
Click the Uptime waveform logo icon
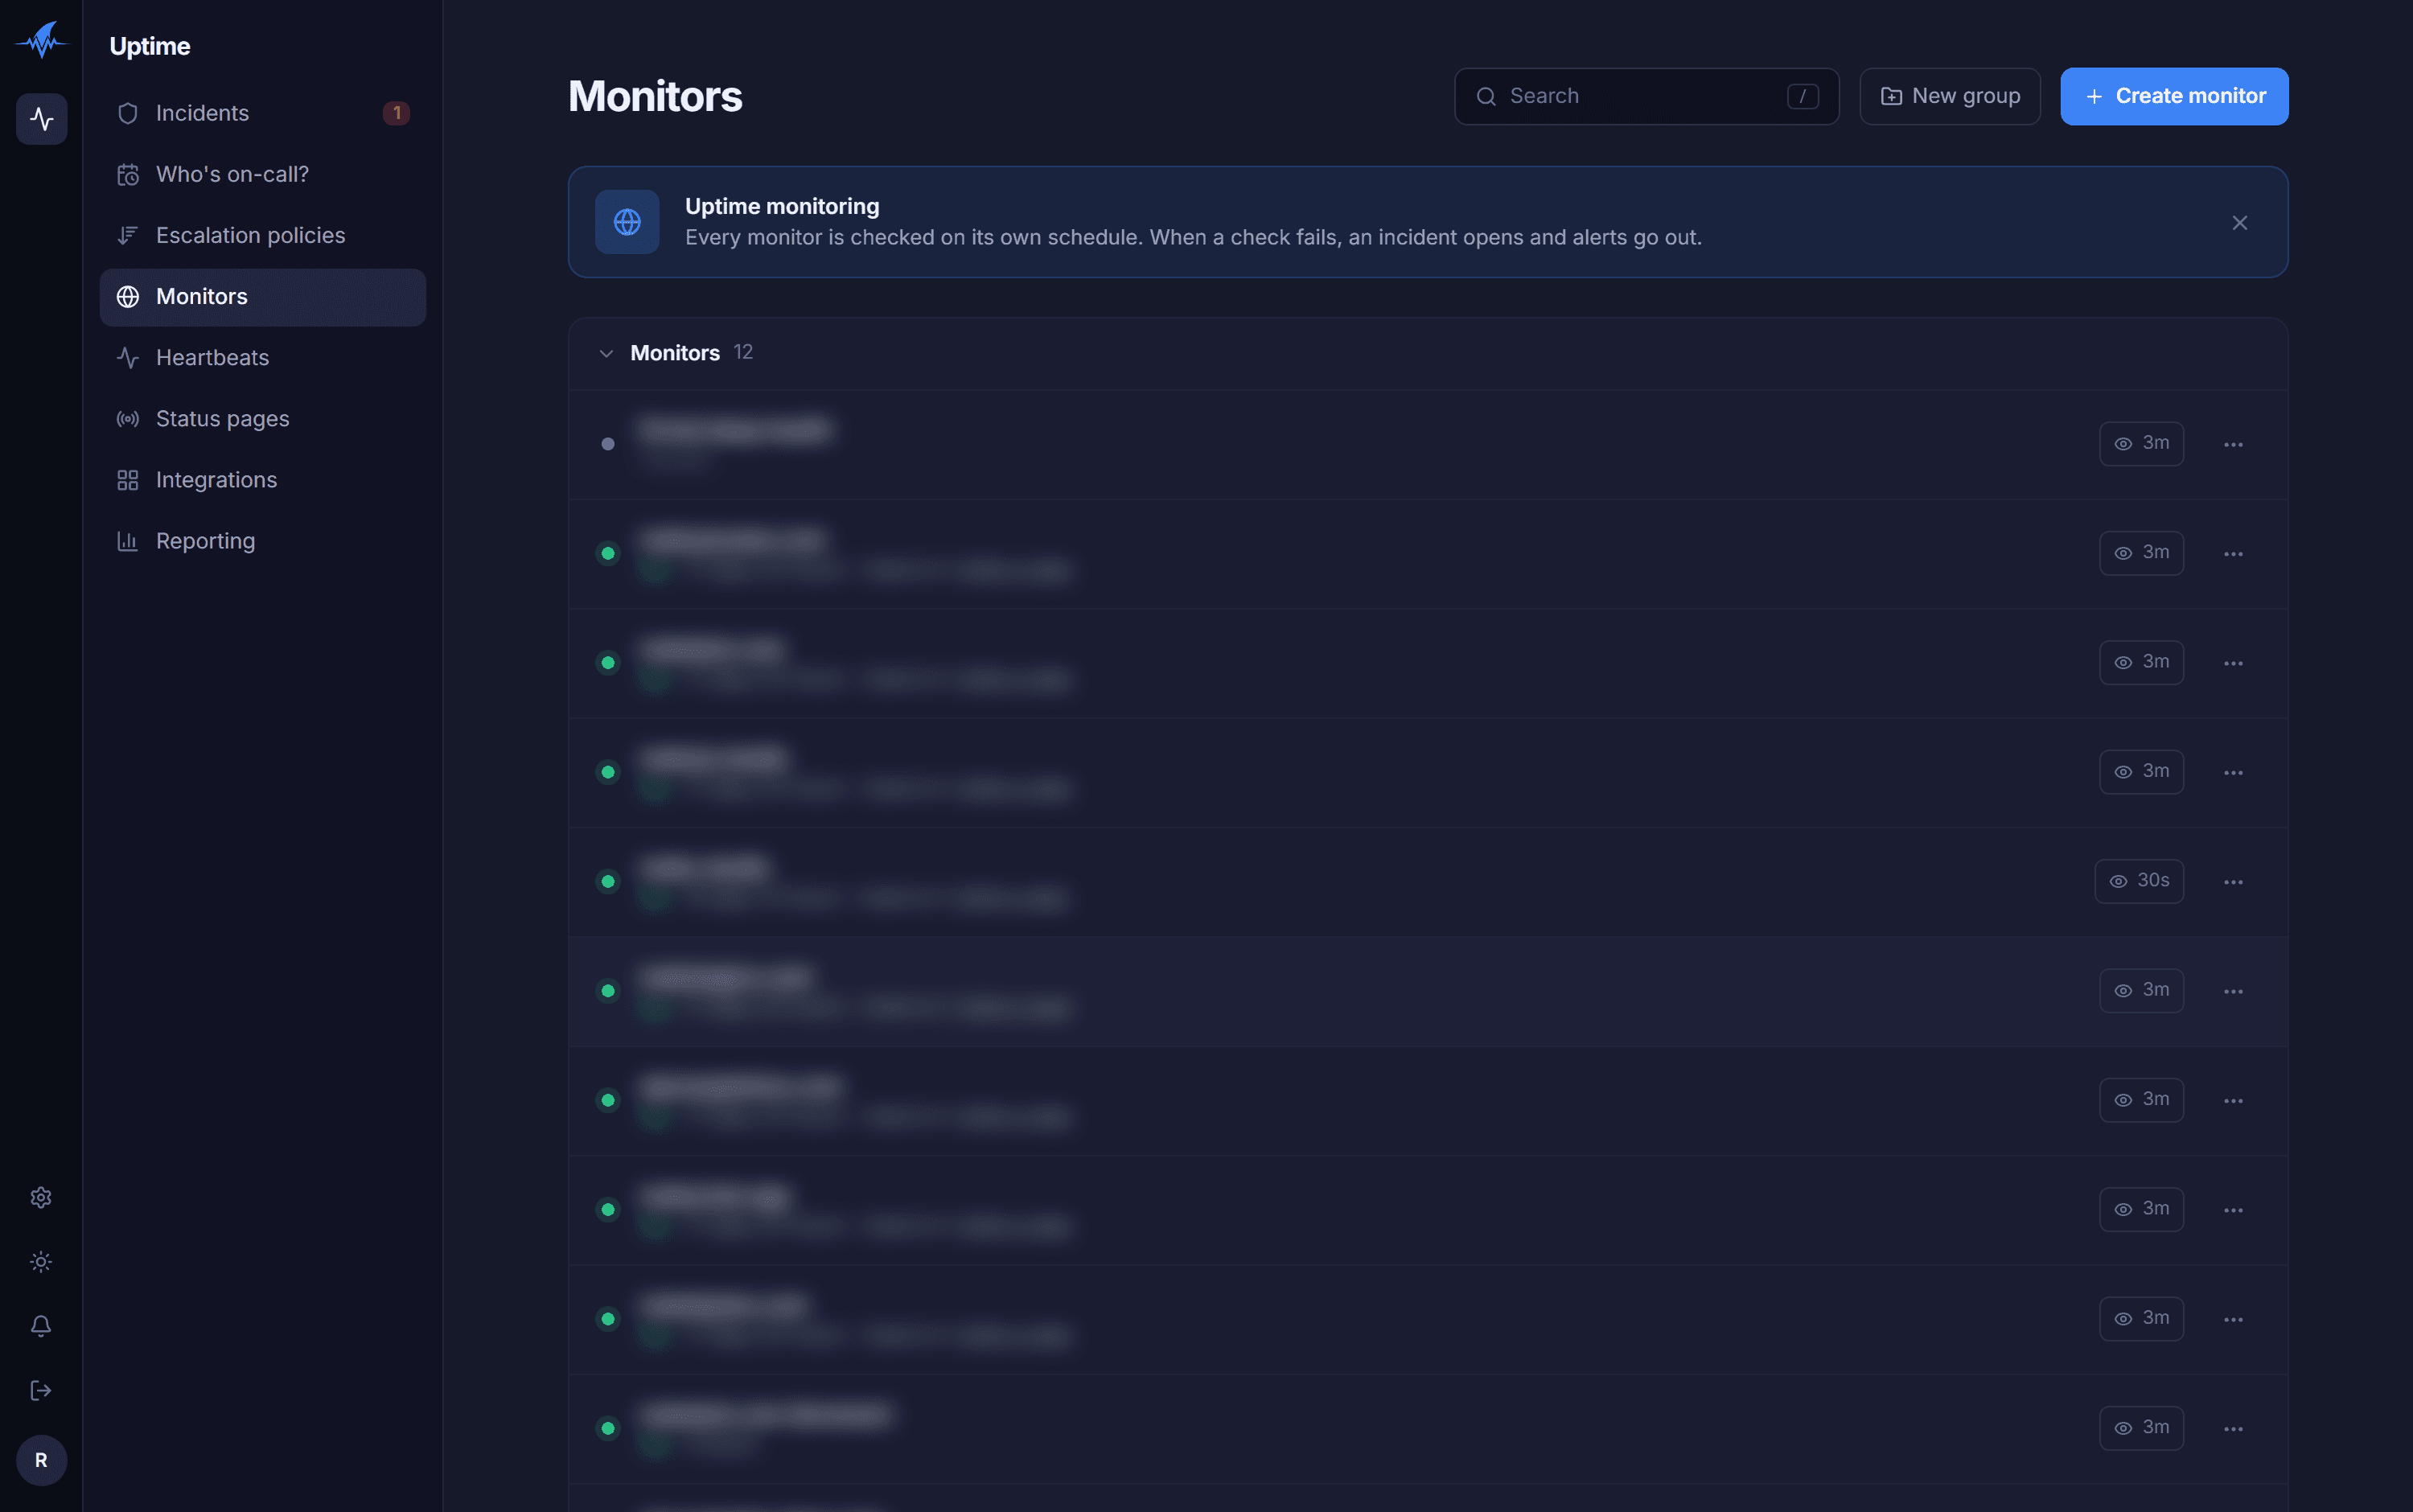41,41
